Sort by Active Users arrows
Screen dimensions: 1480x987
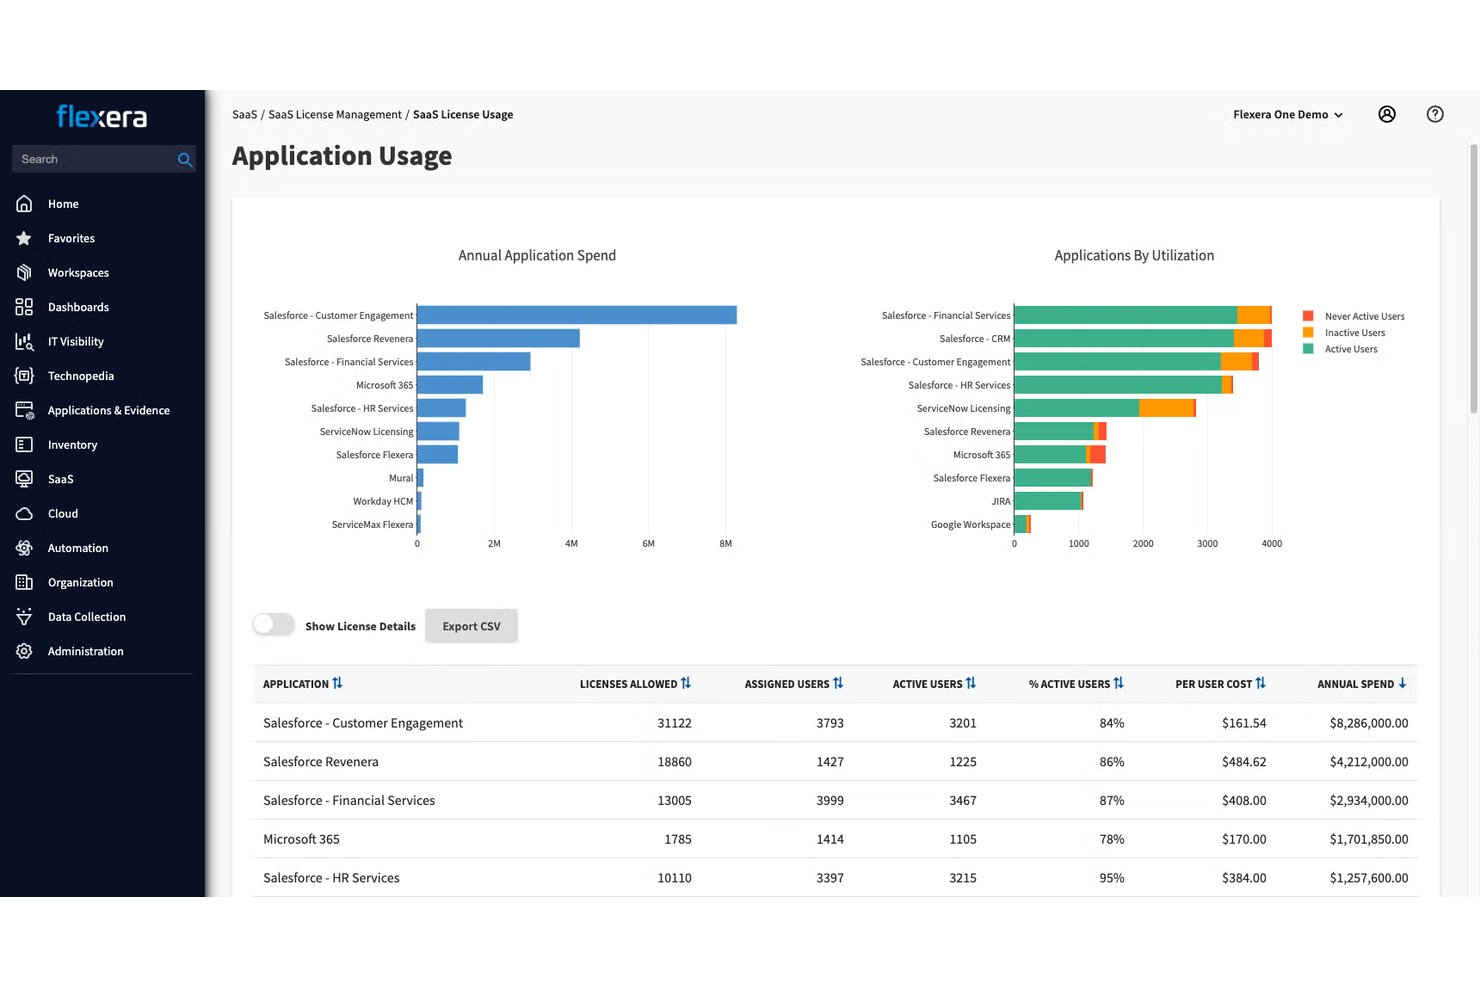pos(970,683)
